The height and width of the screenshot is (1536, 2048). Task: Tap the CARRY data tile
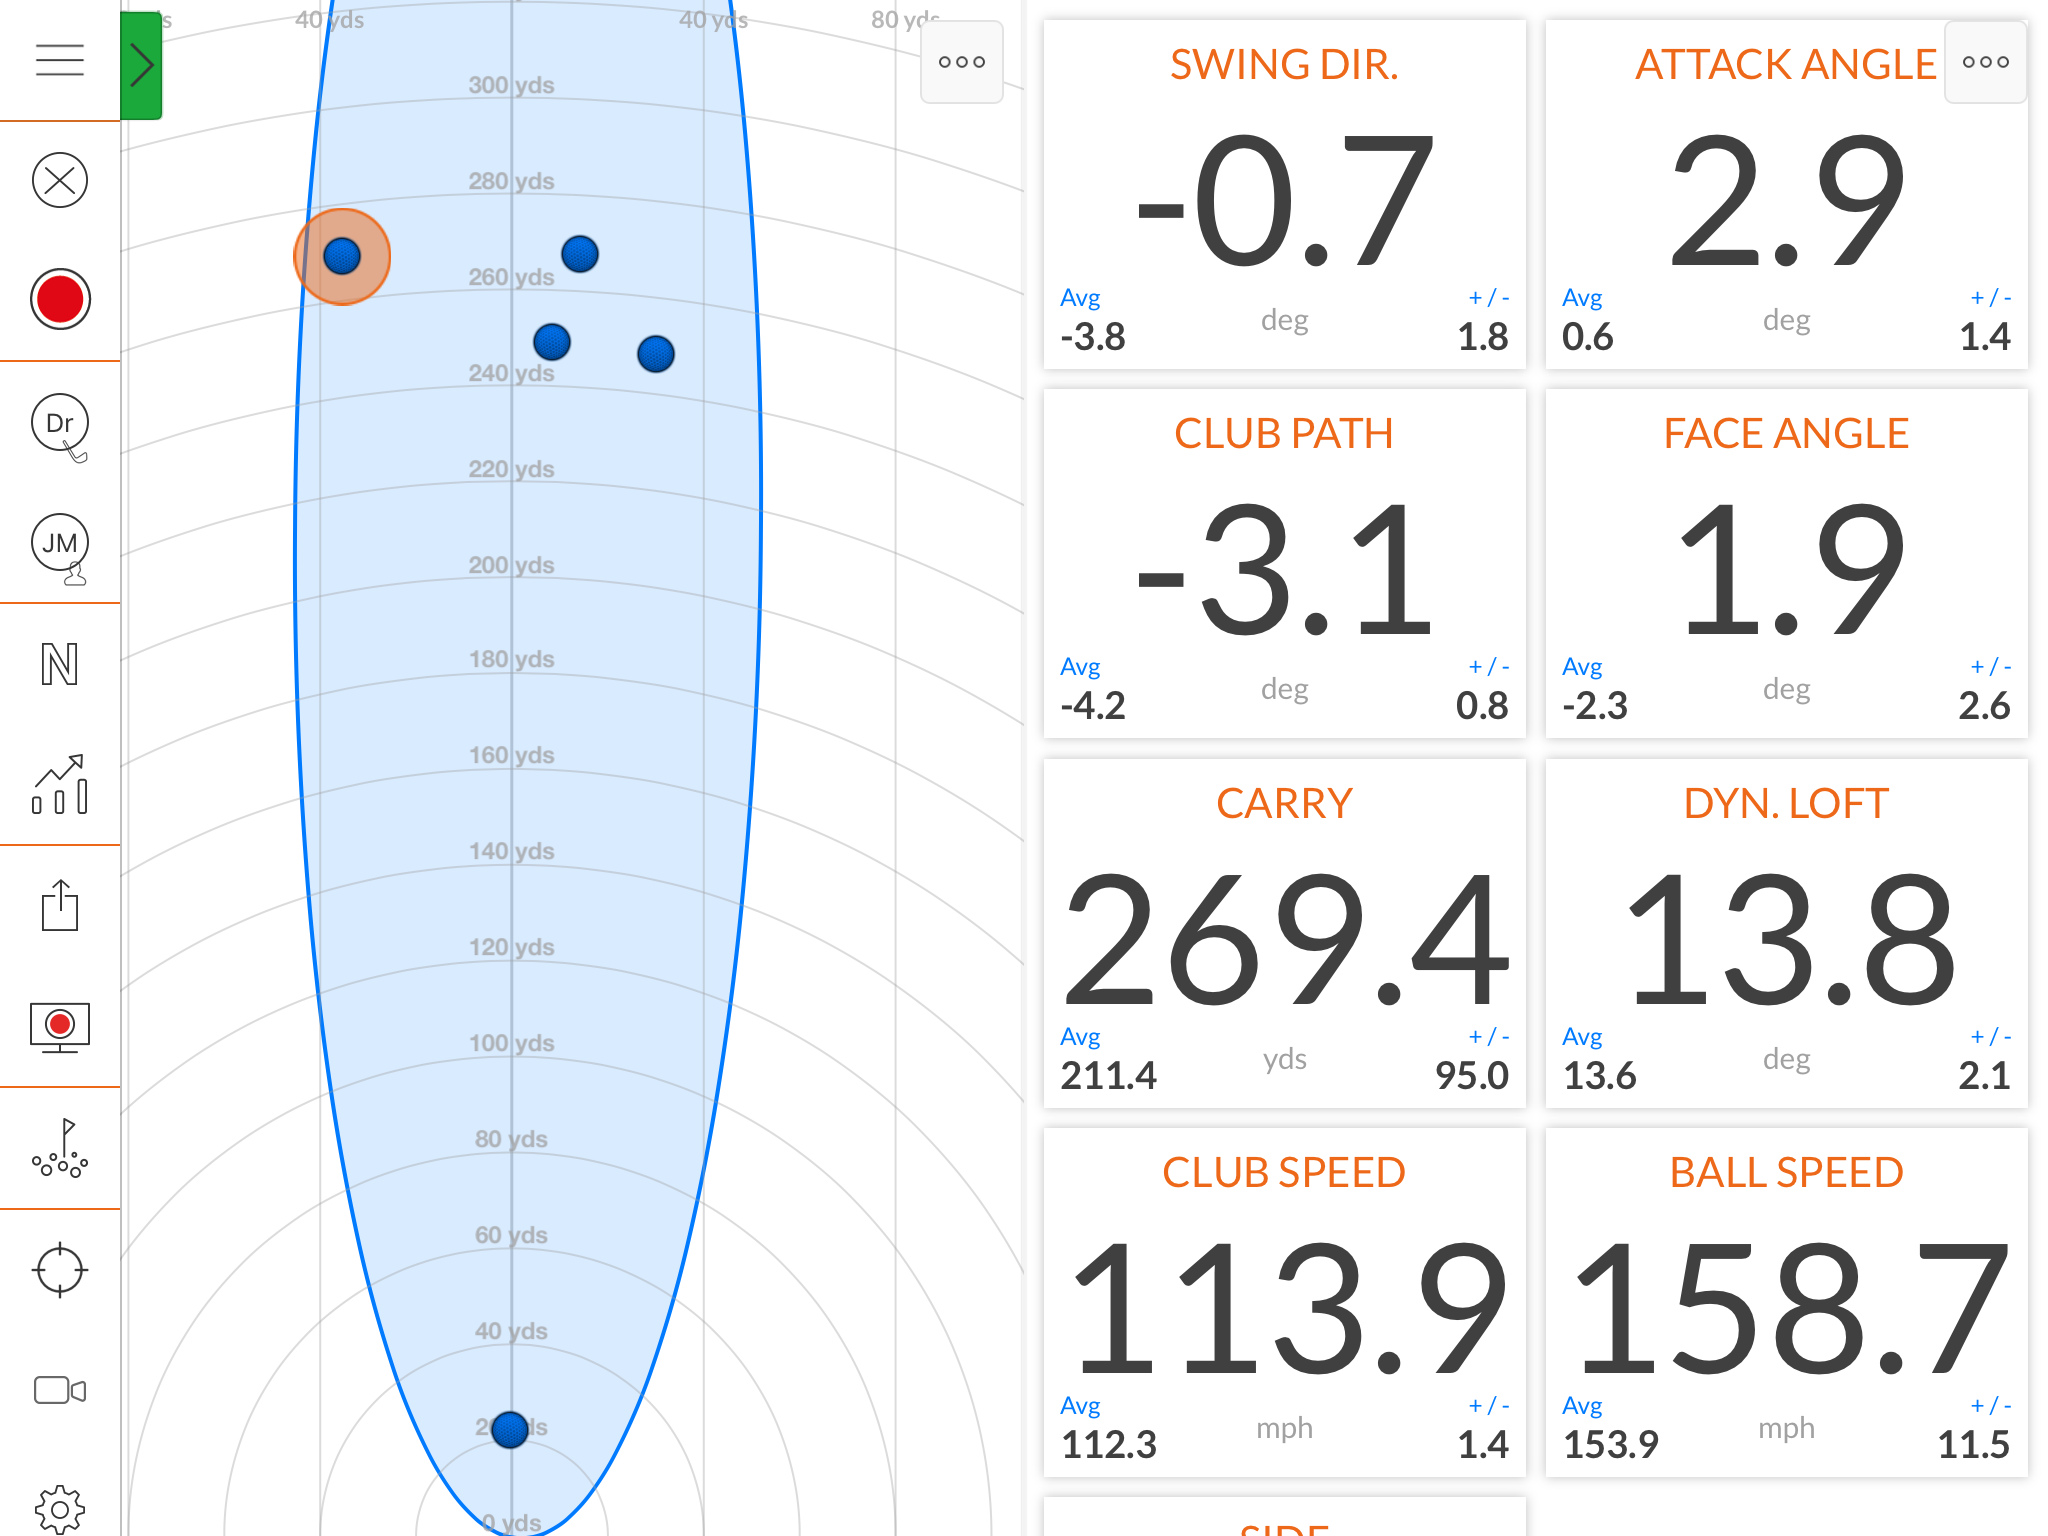[1284, 933]
